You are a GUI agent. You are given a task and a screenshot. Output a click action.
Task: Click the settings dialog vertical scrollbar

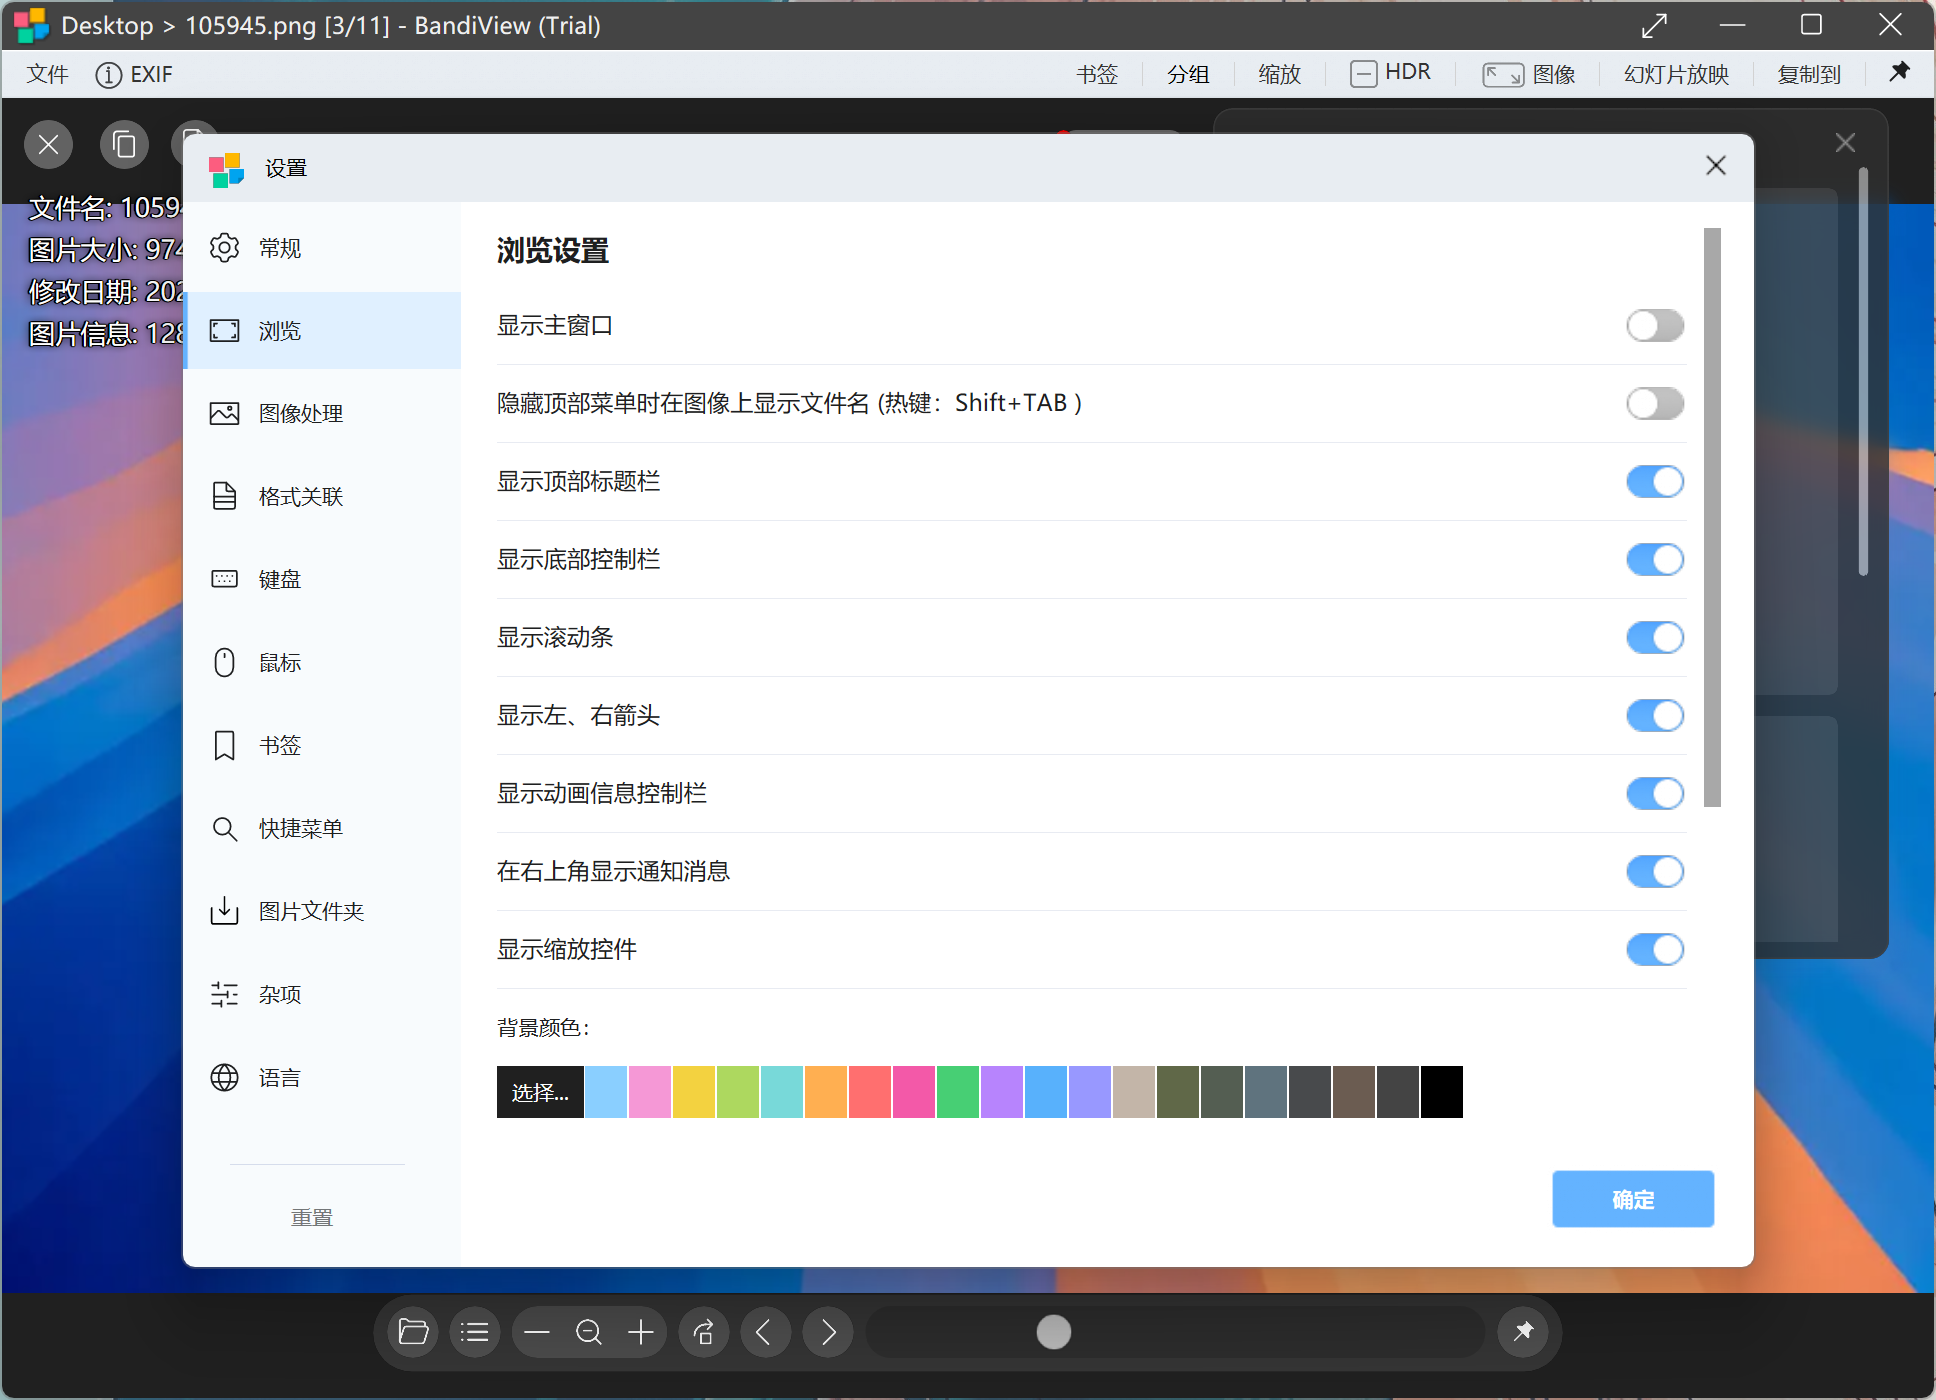[x=1712, y=517]
